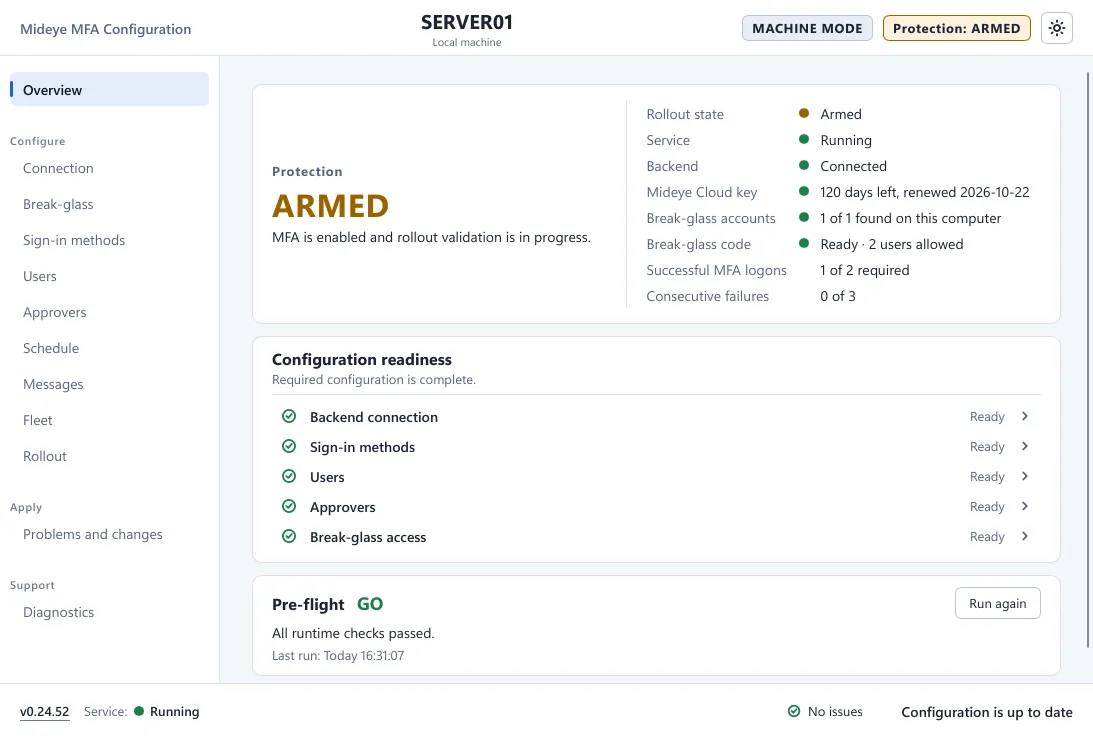Click the Backend green status dot
This screenshot has width=1093, height=739.
804,165
